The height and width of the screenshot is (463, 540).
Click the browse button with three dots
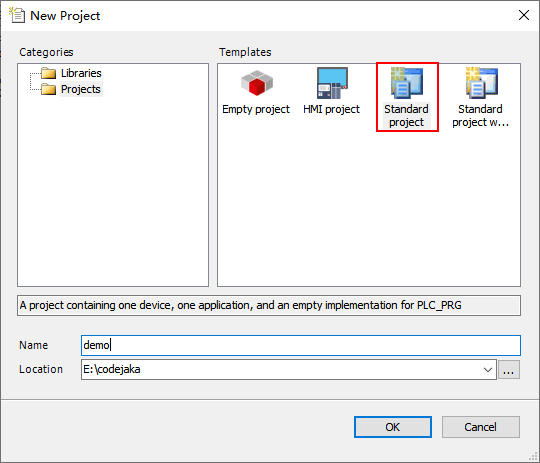pos(509,370)
